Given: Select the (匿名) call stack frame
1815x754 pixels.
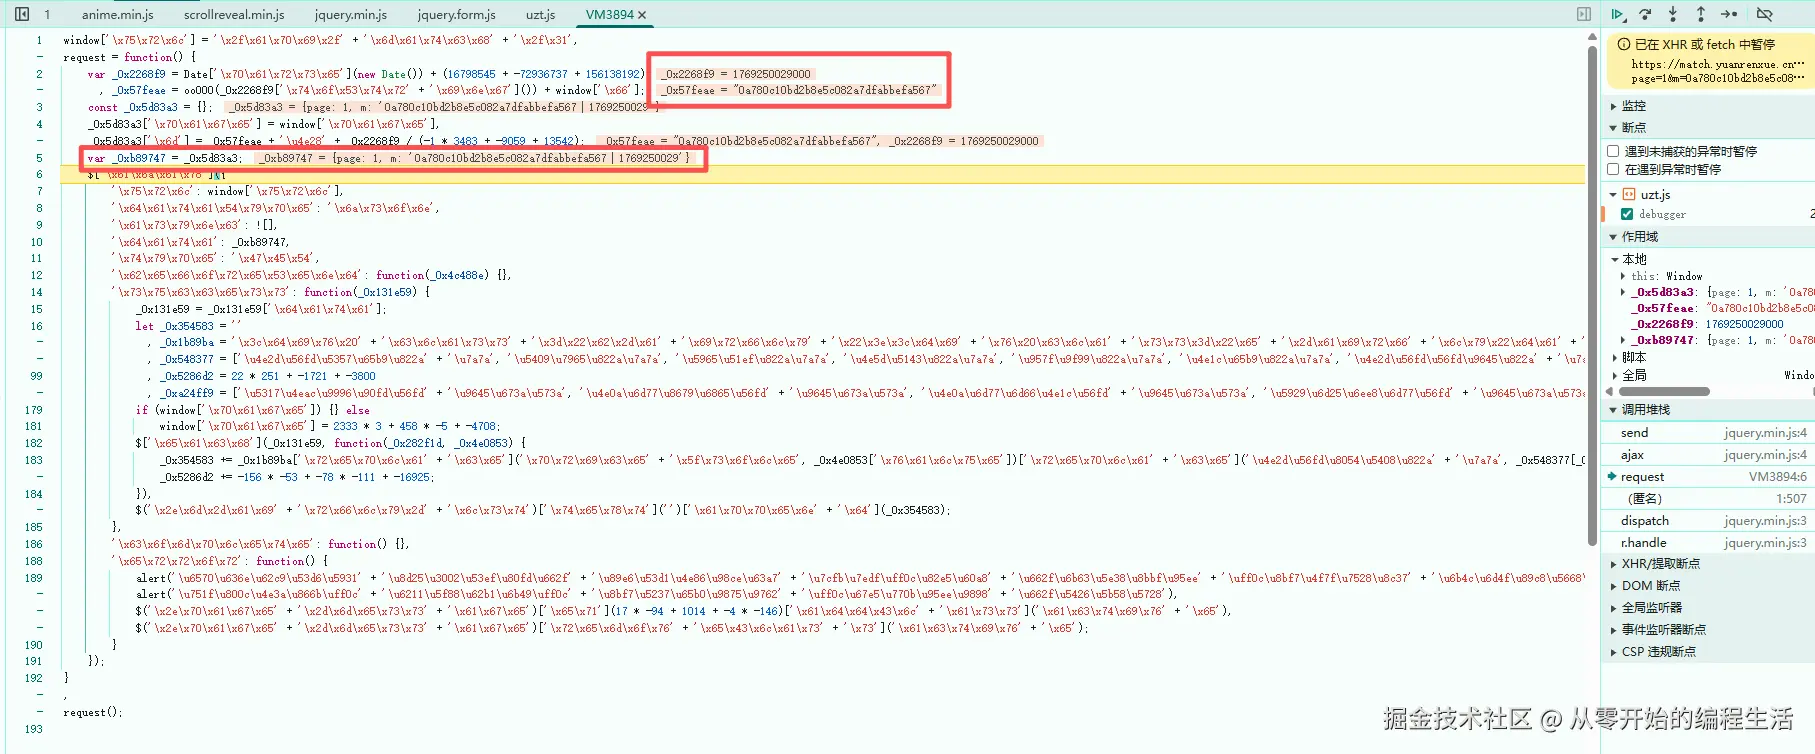Looking at the screenshot, I should [1710, 499].
